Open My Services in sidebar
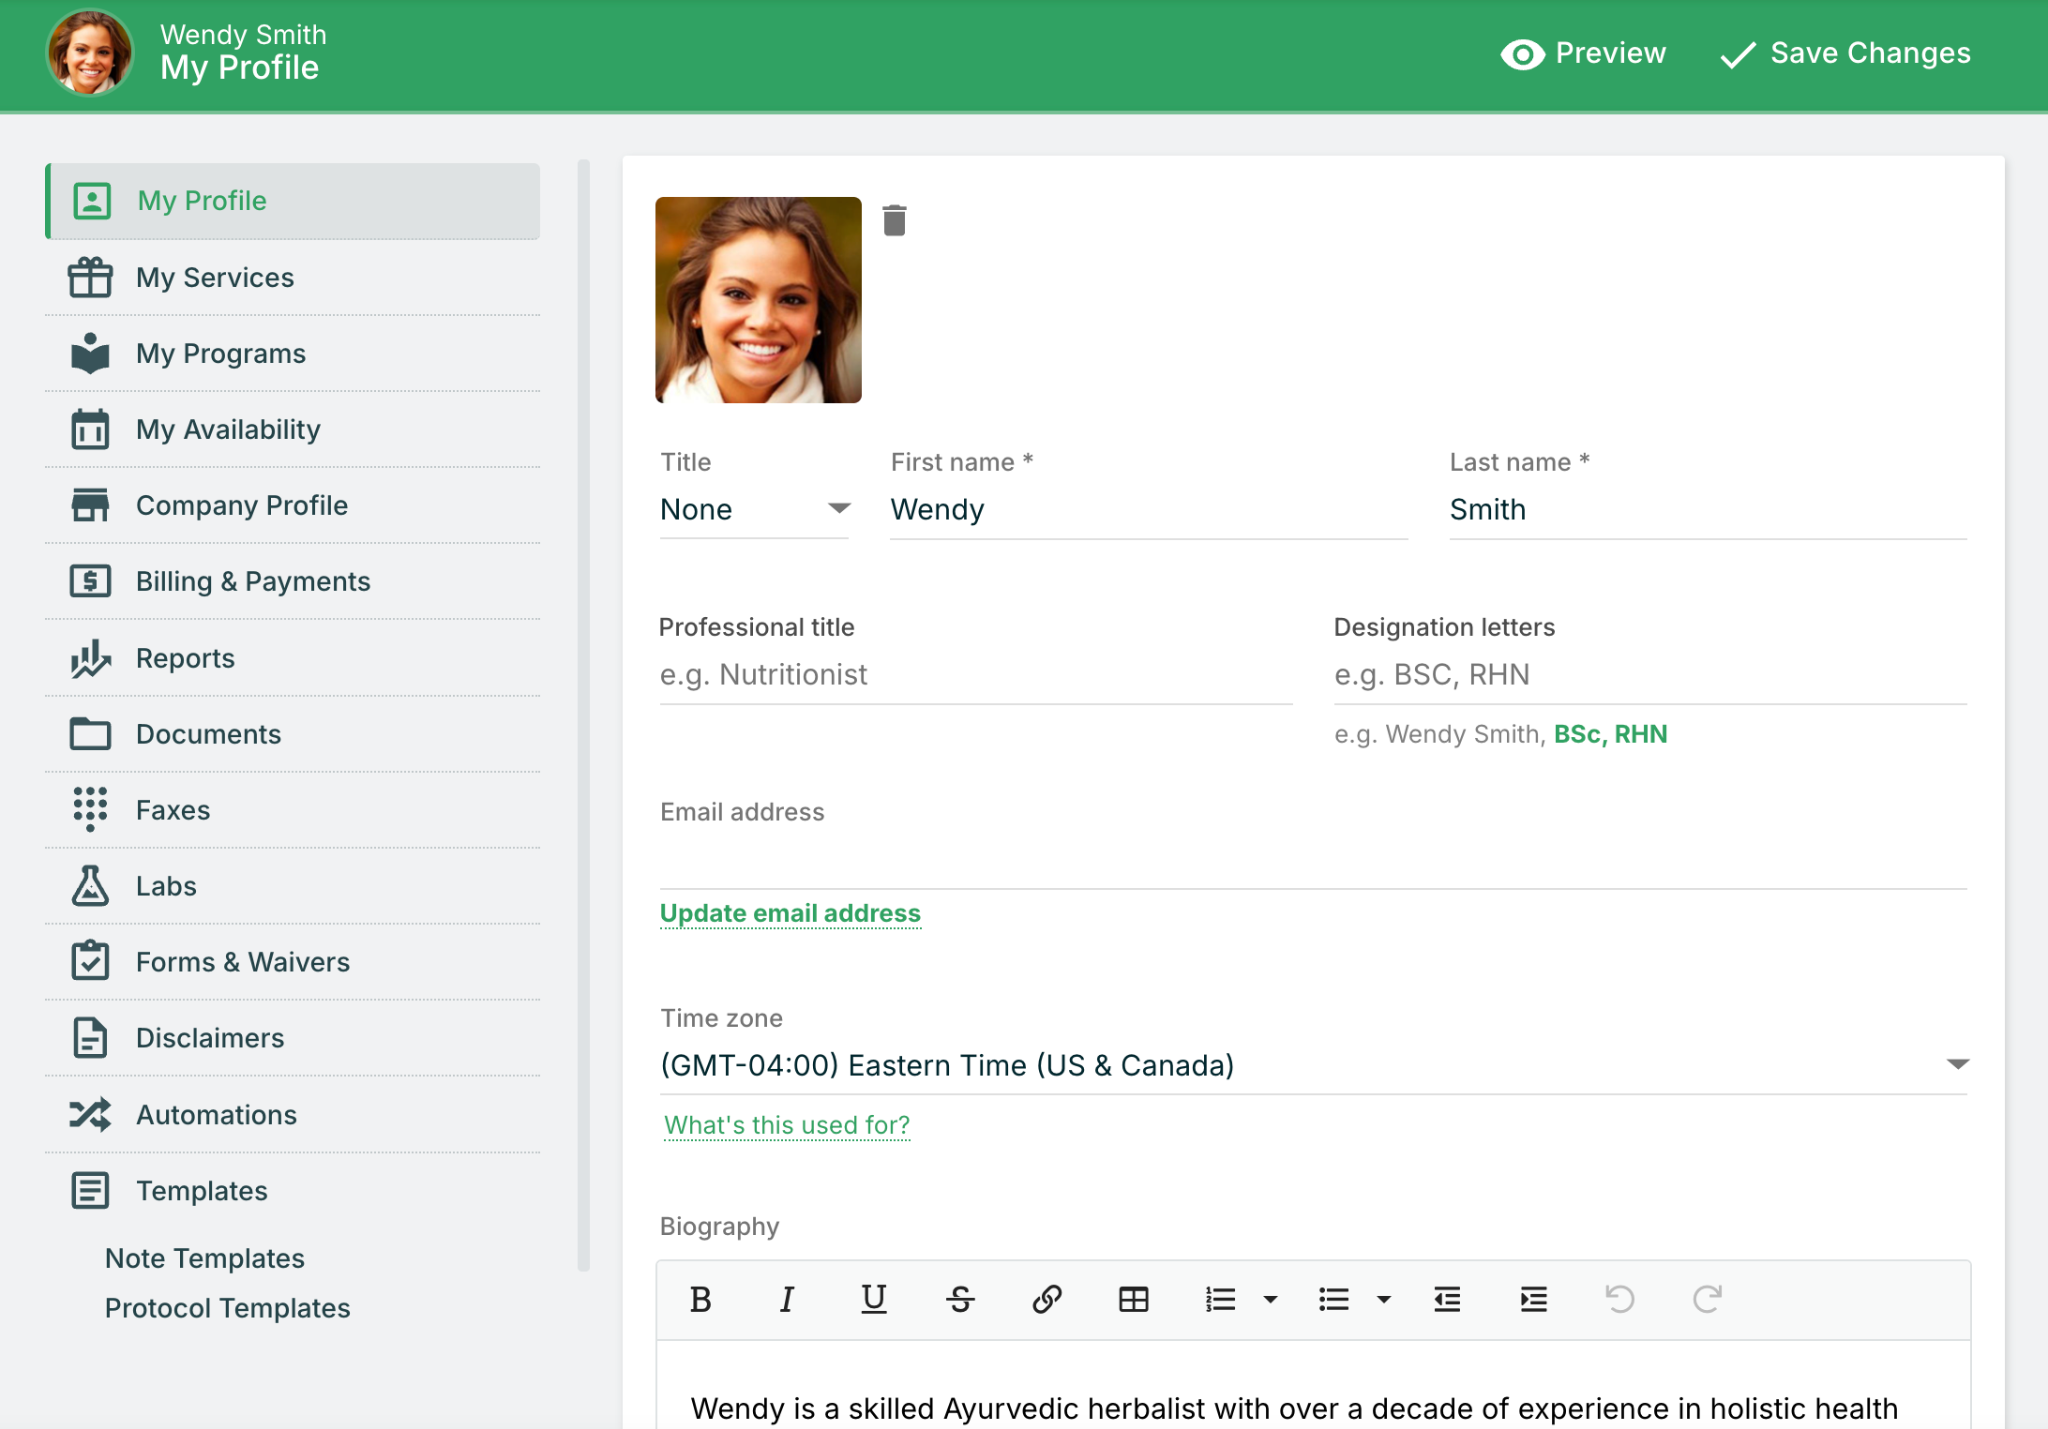The height and width of the screenshot is (1429, 2048). [x=215, y=277]
